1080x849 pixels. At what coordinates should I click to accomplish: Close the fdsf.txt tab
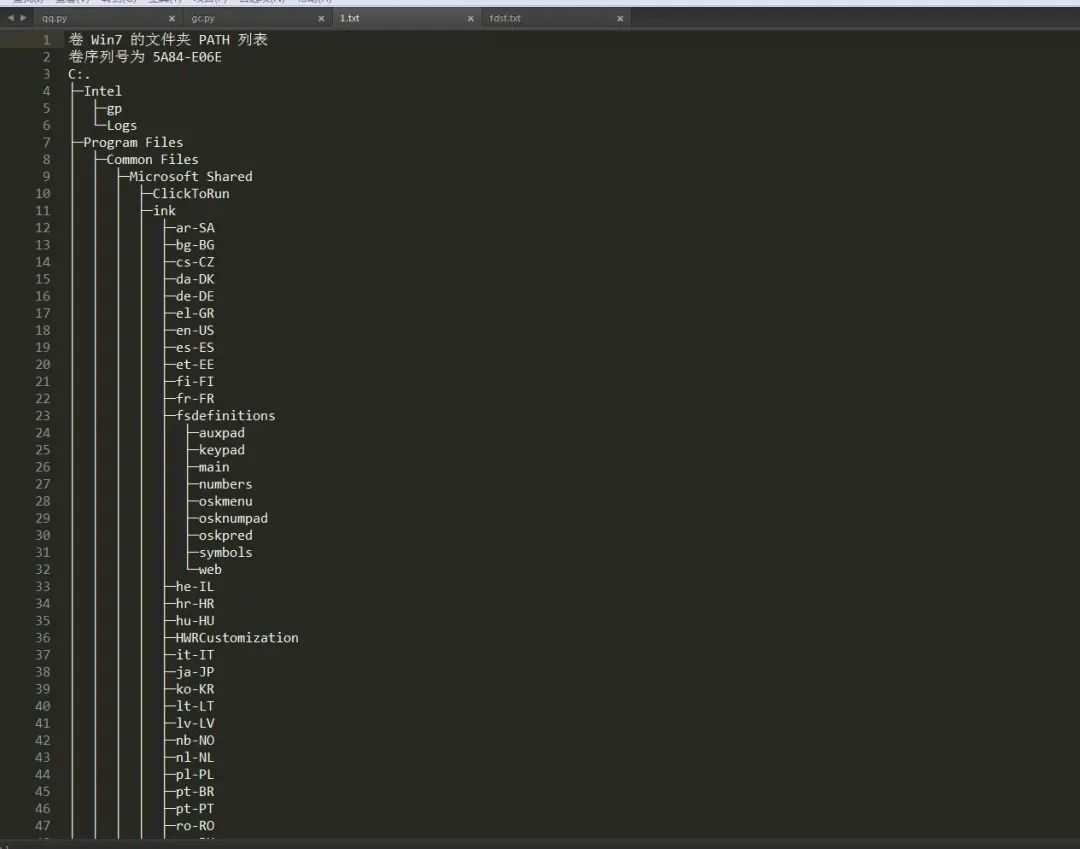[x=620, y=17]
